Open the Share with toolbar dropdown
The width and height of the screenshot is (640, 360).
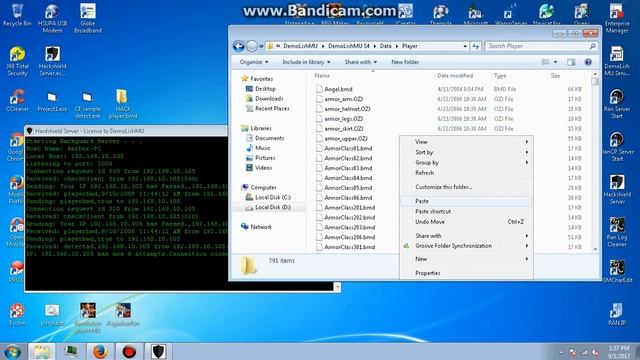tap(360, 62)
